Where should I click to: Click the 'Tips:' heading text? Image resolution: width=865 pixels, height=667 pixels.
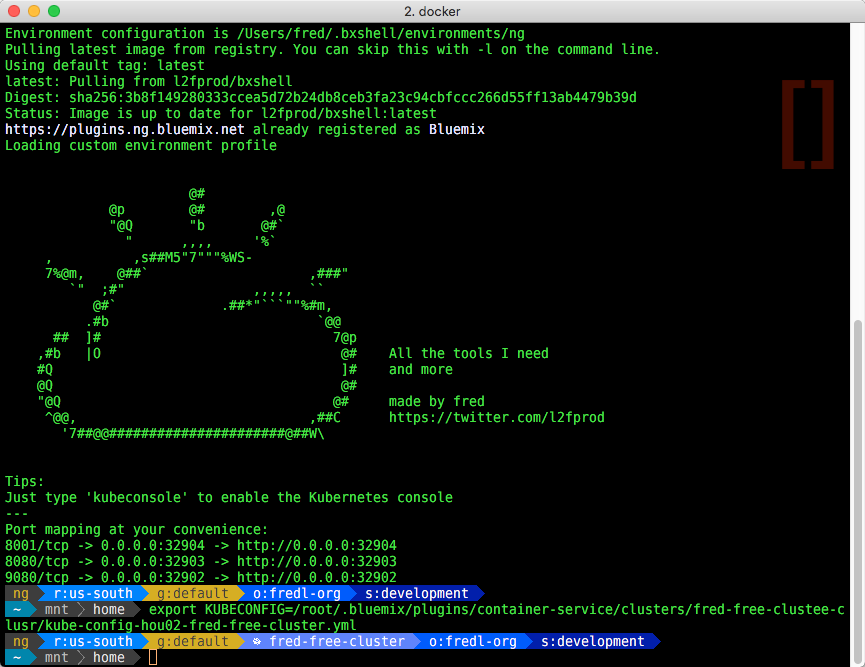point(24,481)
